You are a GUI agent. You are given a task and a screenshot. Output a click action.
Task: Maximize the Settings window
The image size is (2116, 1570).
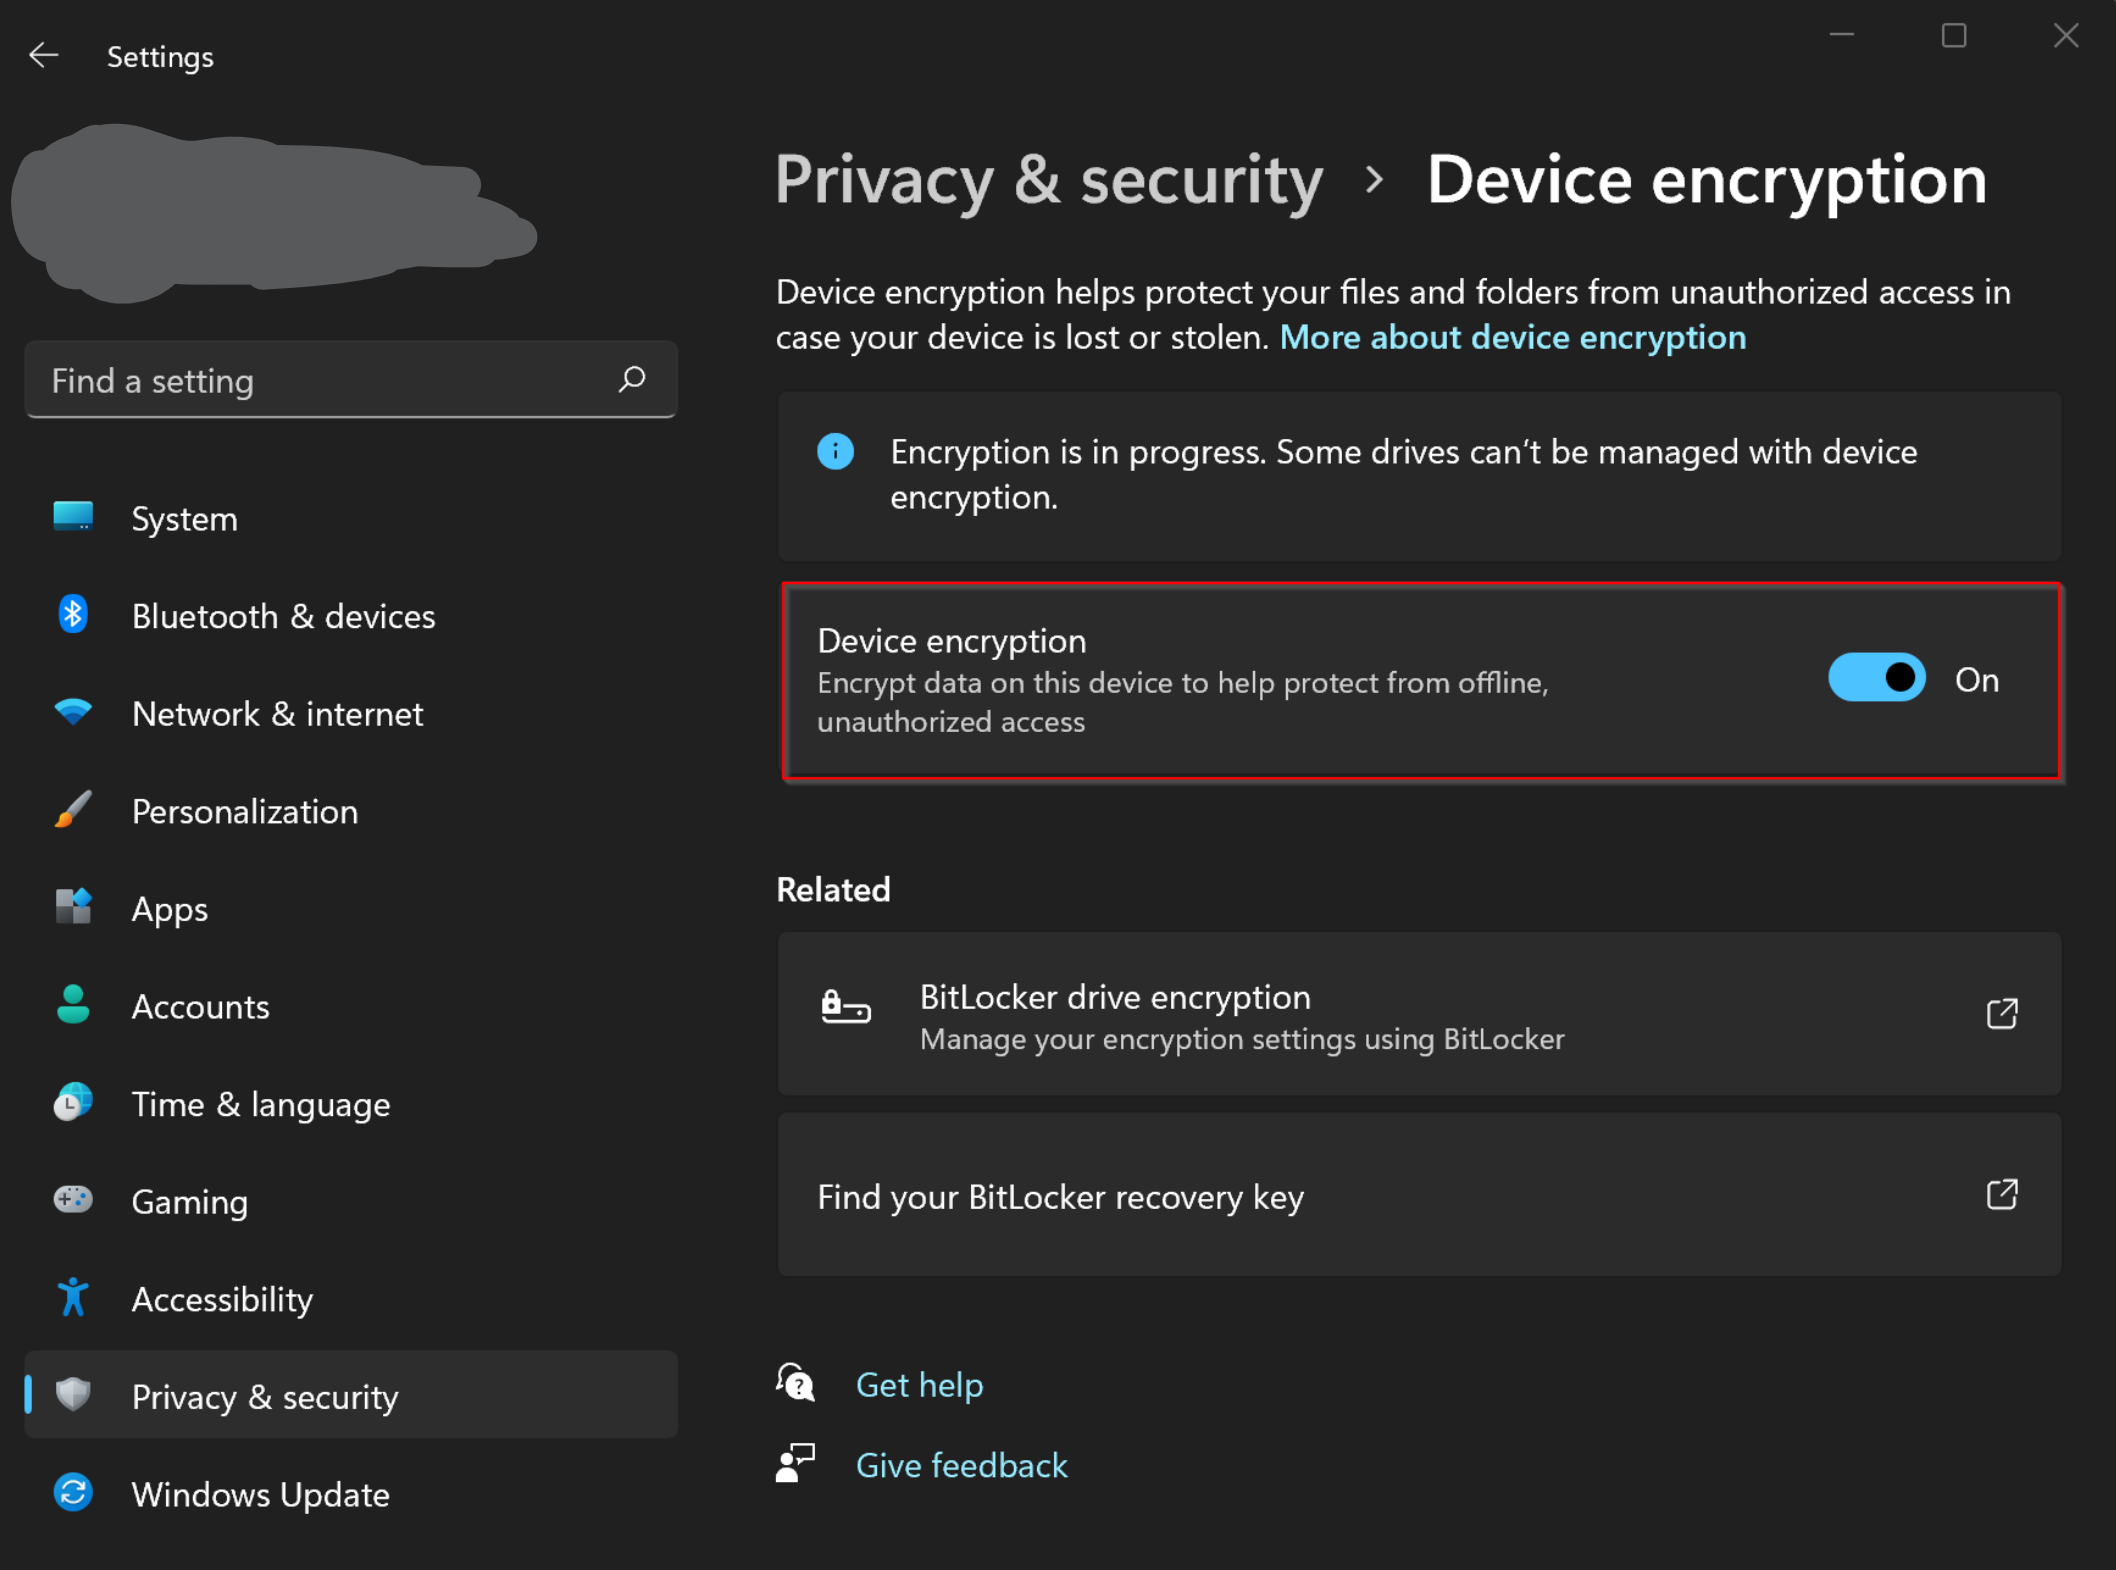pyautogui.click(x=1954, y=35)
